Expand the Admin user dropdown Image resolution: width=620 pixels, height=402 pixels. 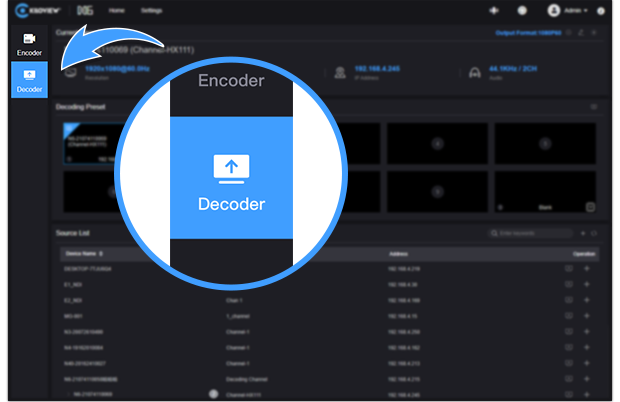[576, 11]
